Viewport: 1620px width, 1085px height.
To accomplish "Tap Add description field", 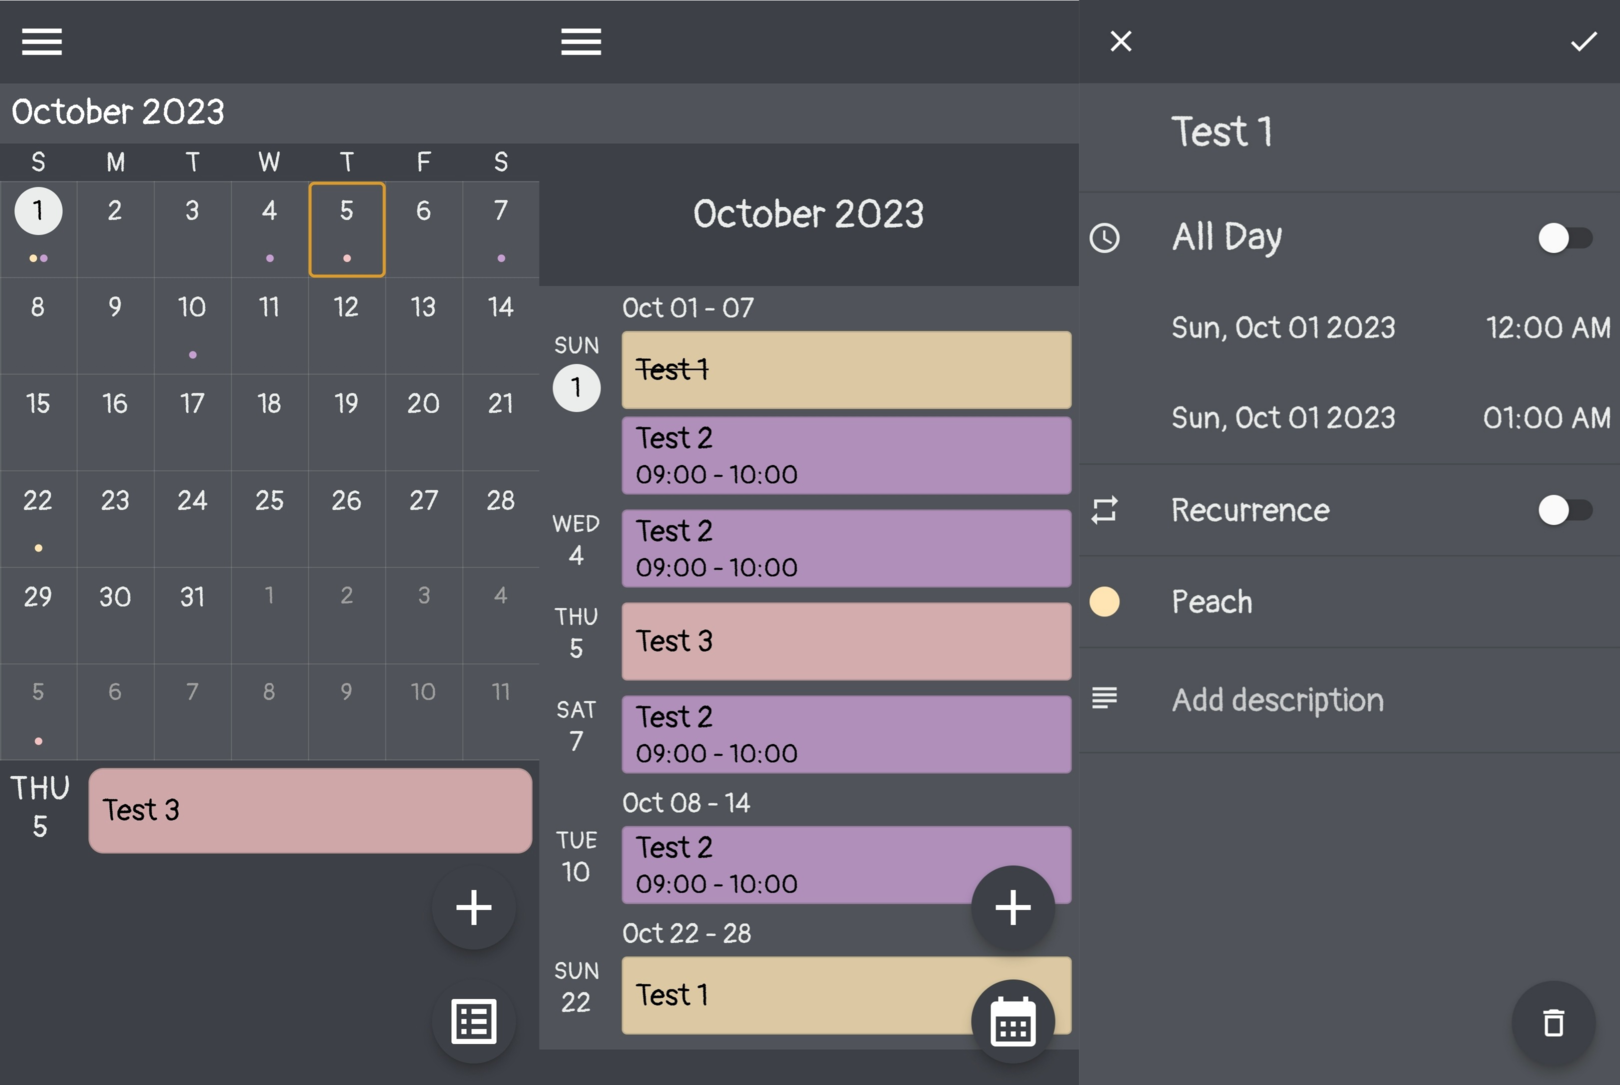I will coord(1278,699).
